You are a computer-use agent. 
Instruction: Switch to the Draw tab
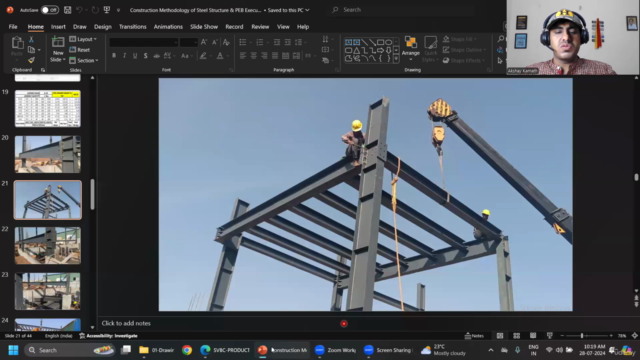[80, 27]
